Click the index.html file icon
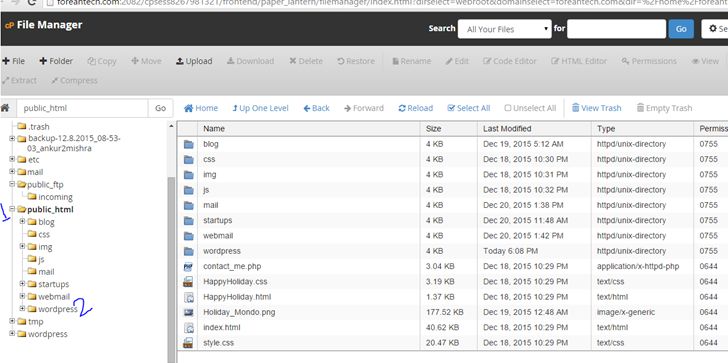 [x=188, y=328]
